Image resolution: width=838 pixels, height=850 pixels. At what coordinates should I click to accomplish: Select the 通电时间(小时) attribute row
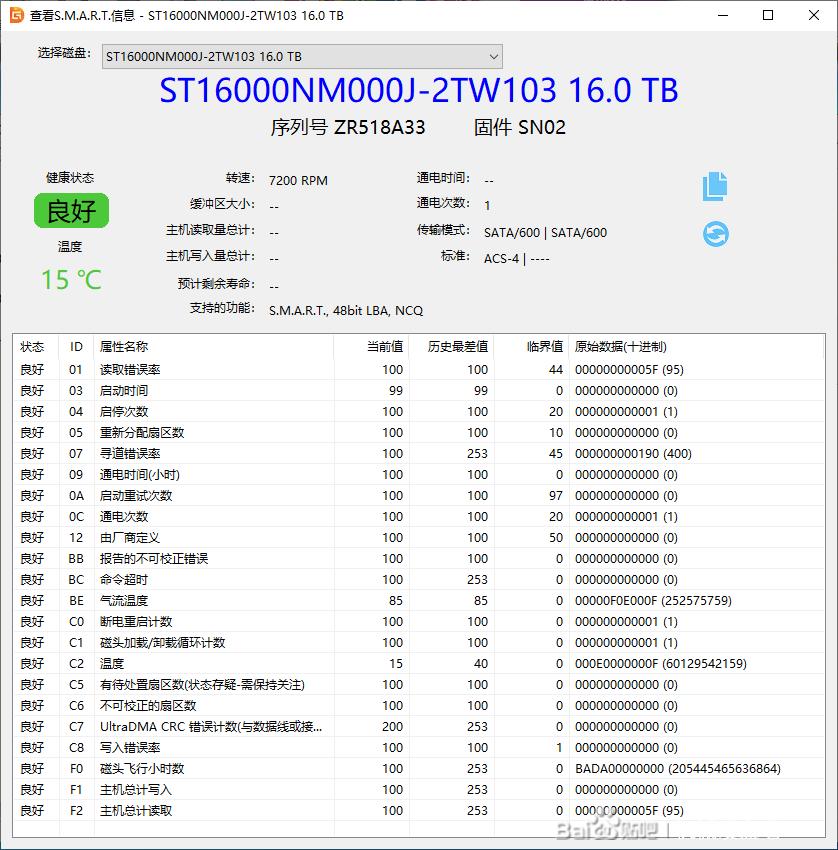[418, 475]
